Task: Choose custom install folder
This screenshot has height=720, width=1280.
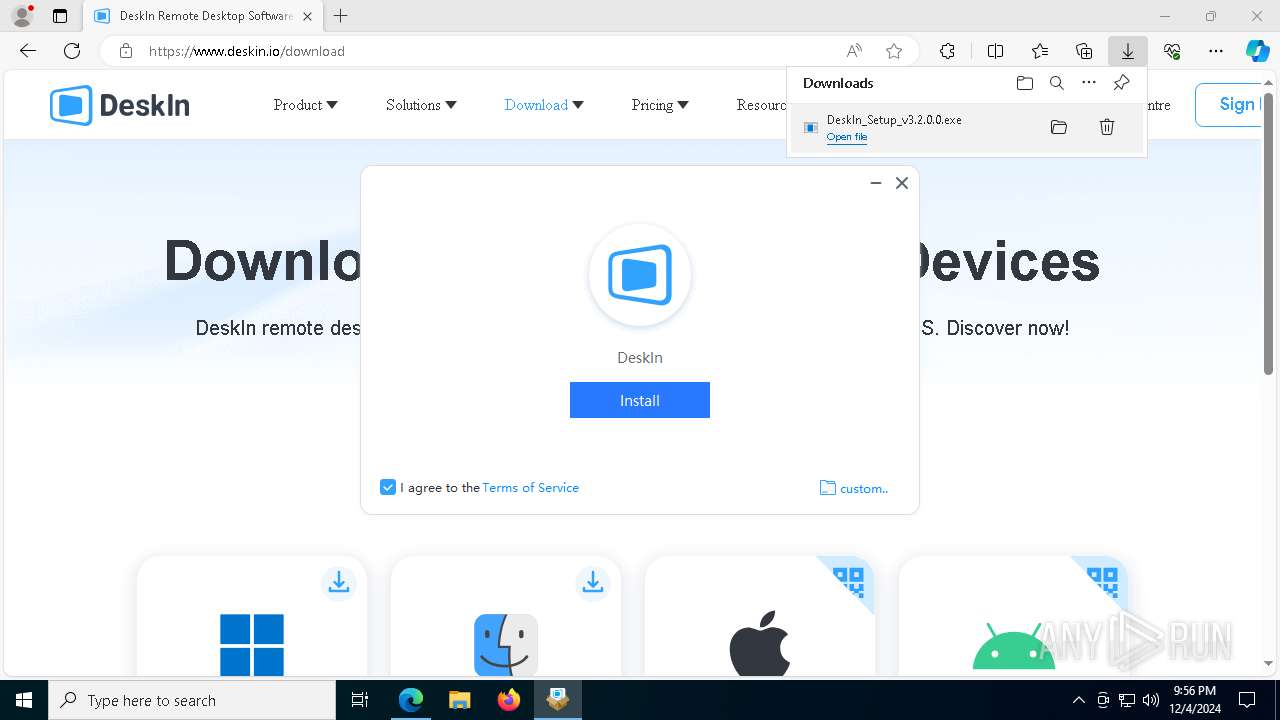Action: (854, 488)
